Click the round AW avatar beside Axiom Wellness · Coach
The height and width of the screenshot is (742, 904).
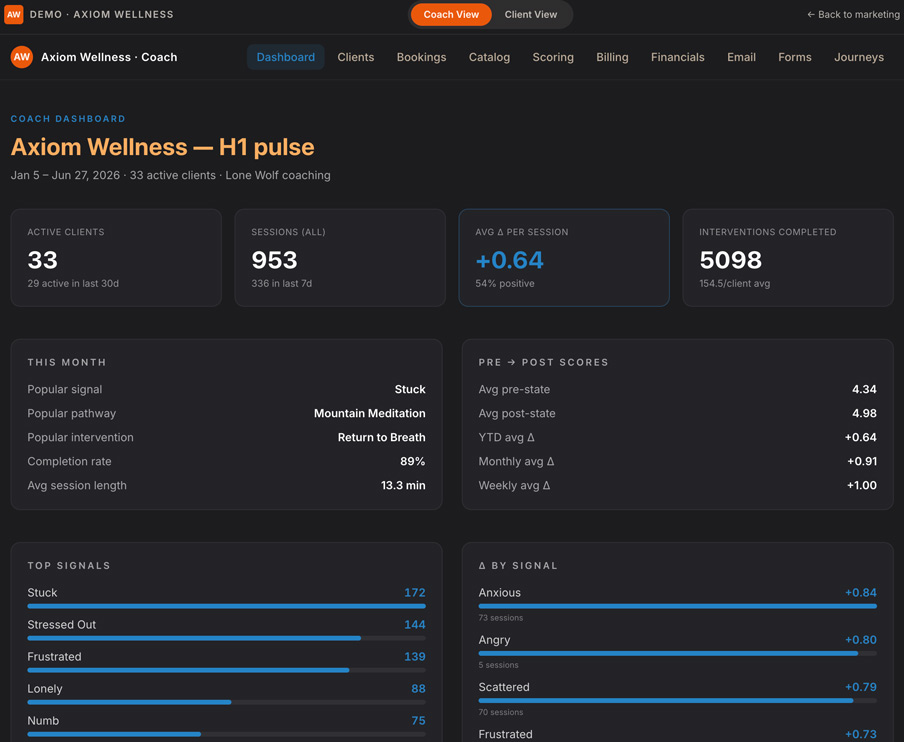click(x=22, y=57)
